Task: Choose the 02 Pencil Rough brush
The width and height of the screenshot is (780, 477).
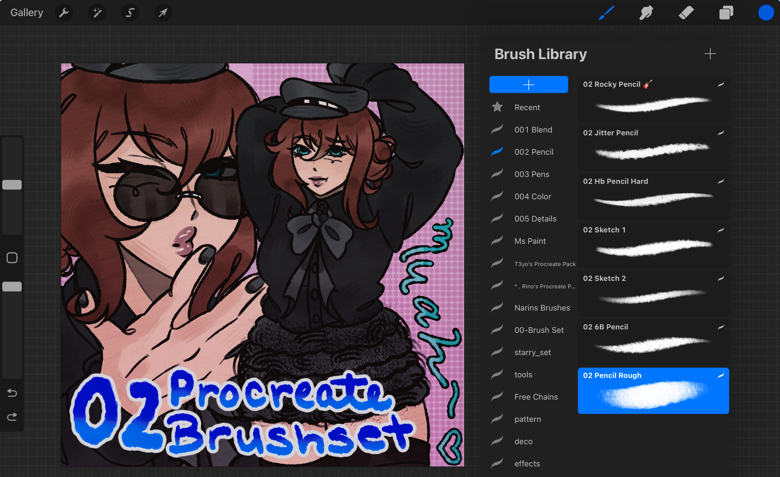Action: tap(653, 391)
